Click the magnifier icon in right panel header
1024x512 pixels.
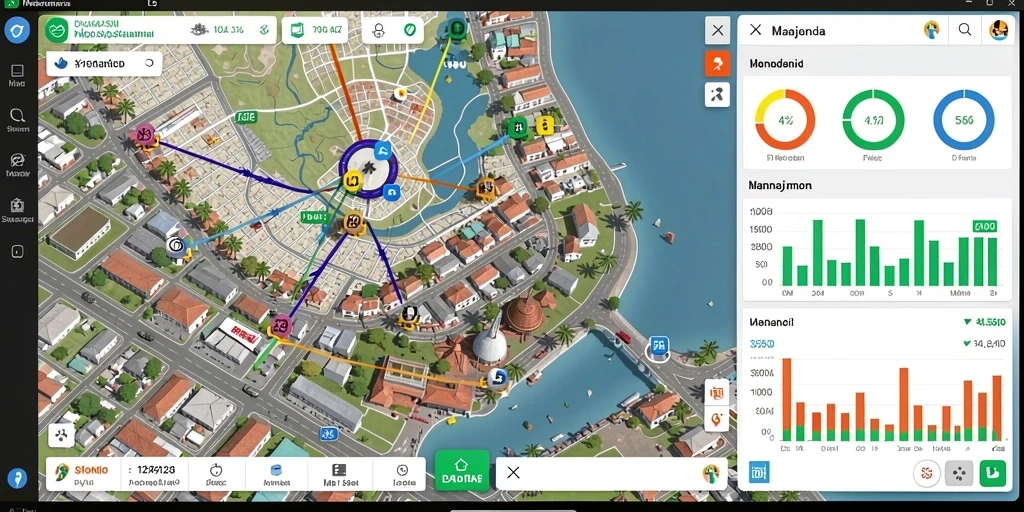pyautogui.click(x=965, y=29)
